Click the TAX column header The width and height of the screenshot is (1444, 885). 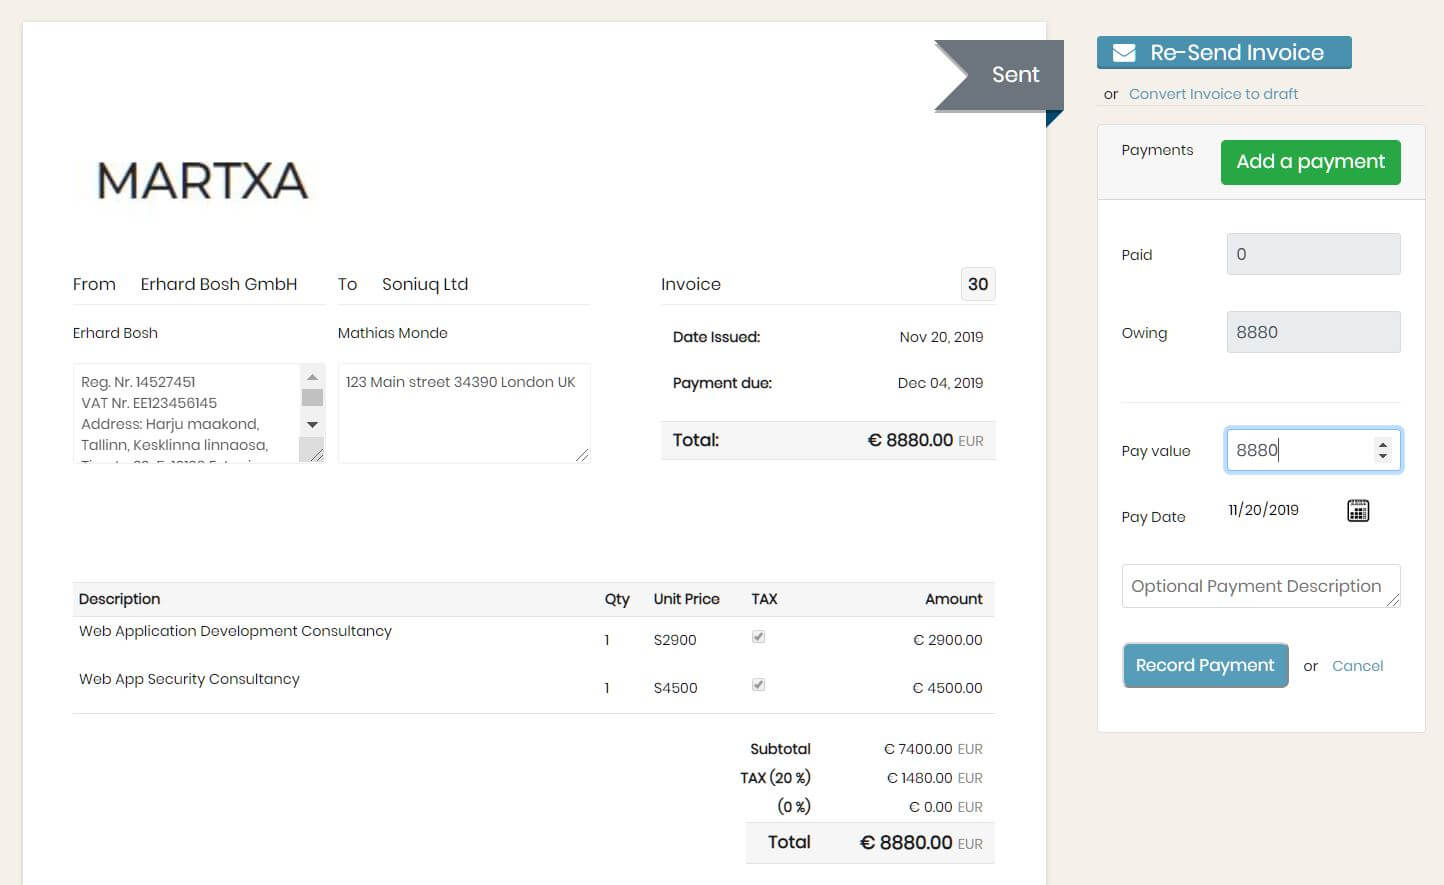764,599
